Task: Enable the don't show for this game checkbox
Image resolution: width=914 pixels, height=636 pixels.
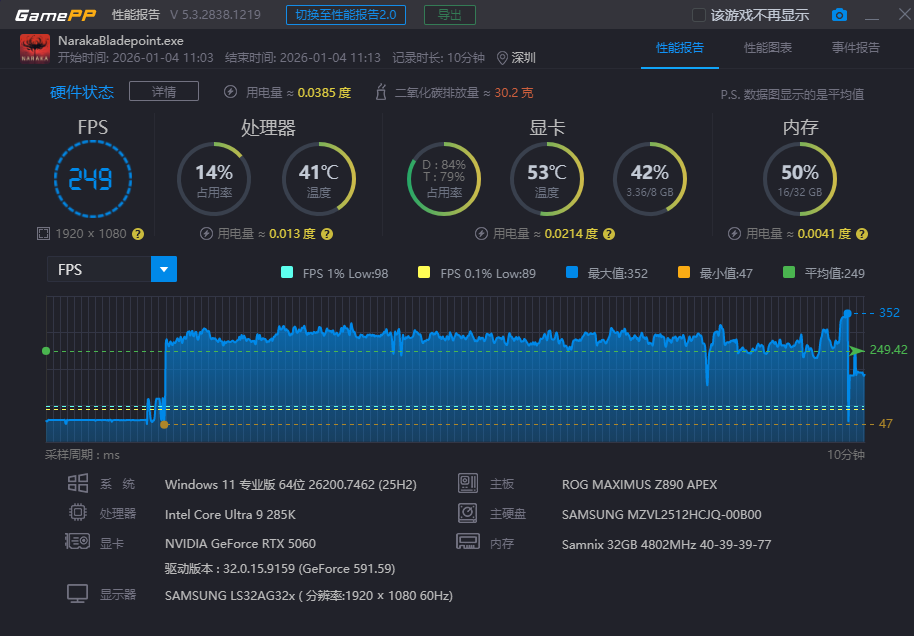Action: [x=699, y=15]
